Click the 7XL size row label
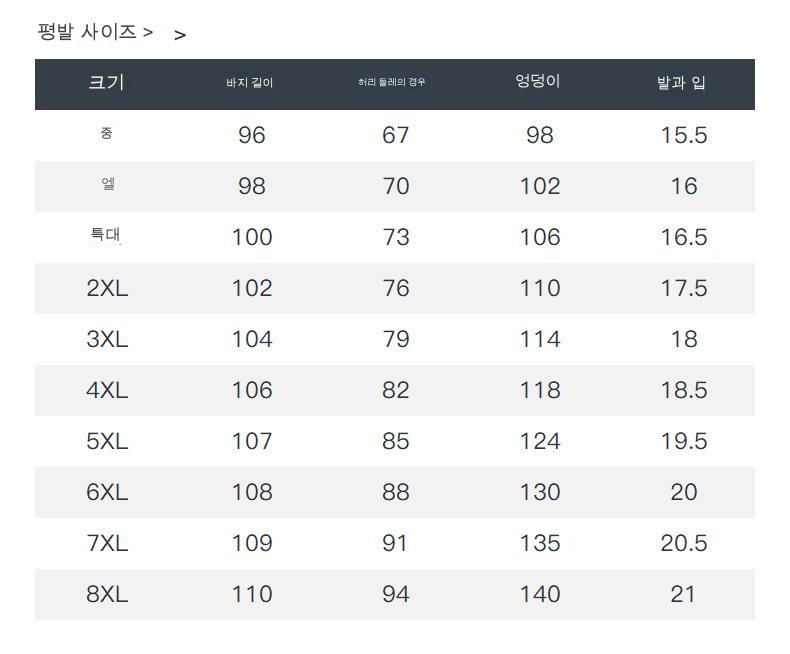The image size is (790, 654). [x=107, y=543]
